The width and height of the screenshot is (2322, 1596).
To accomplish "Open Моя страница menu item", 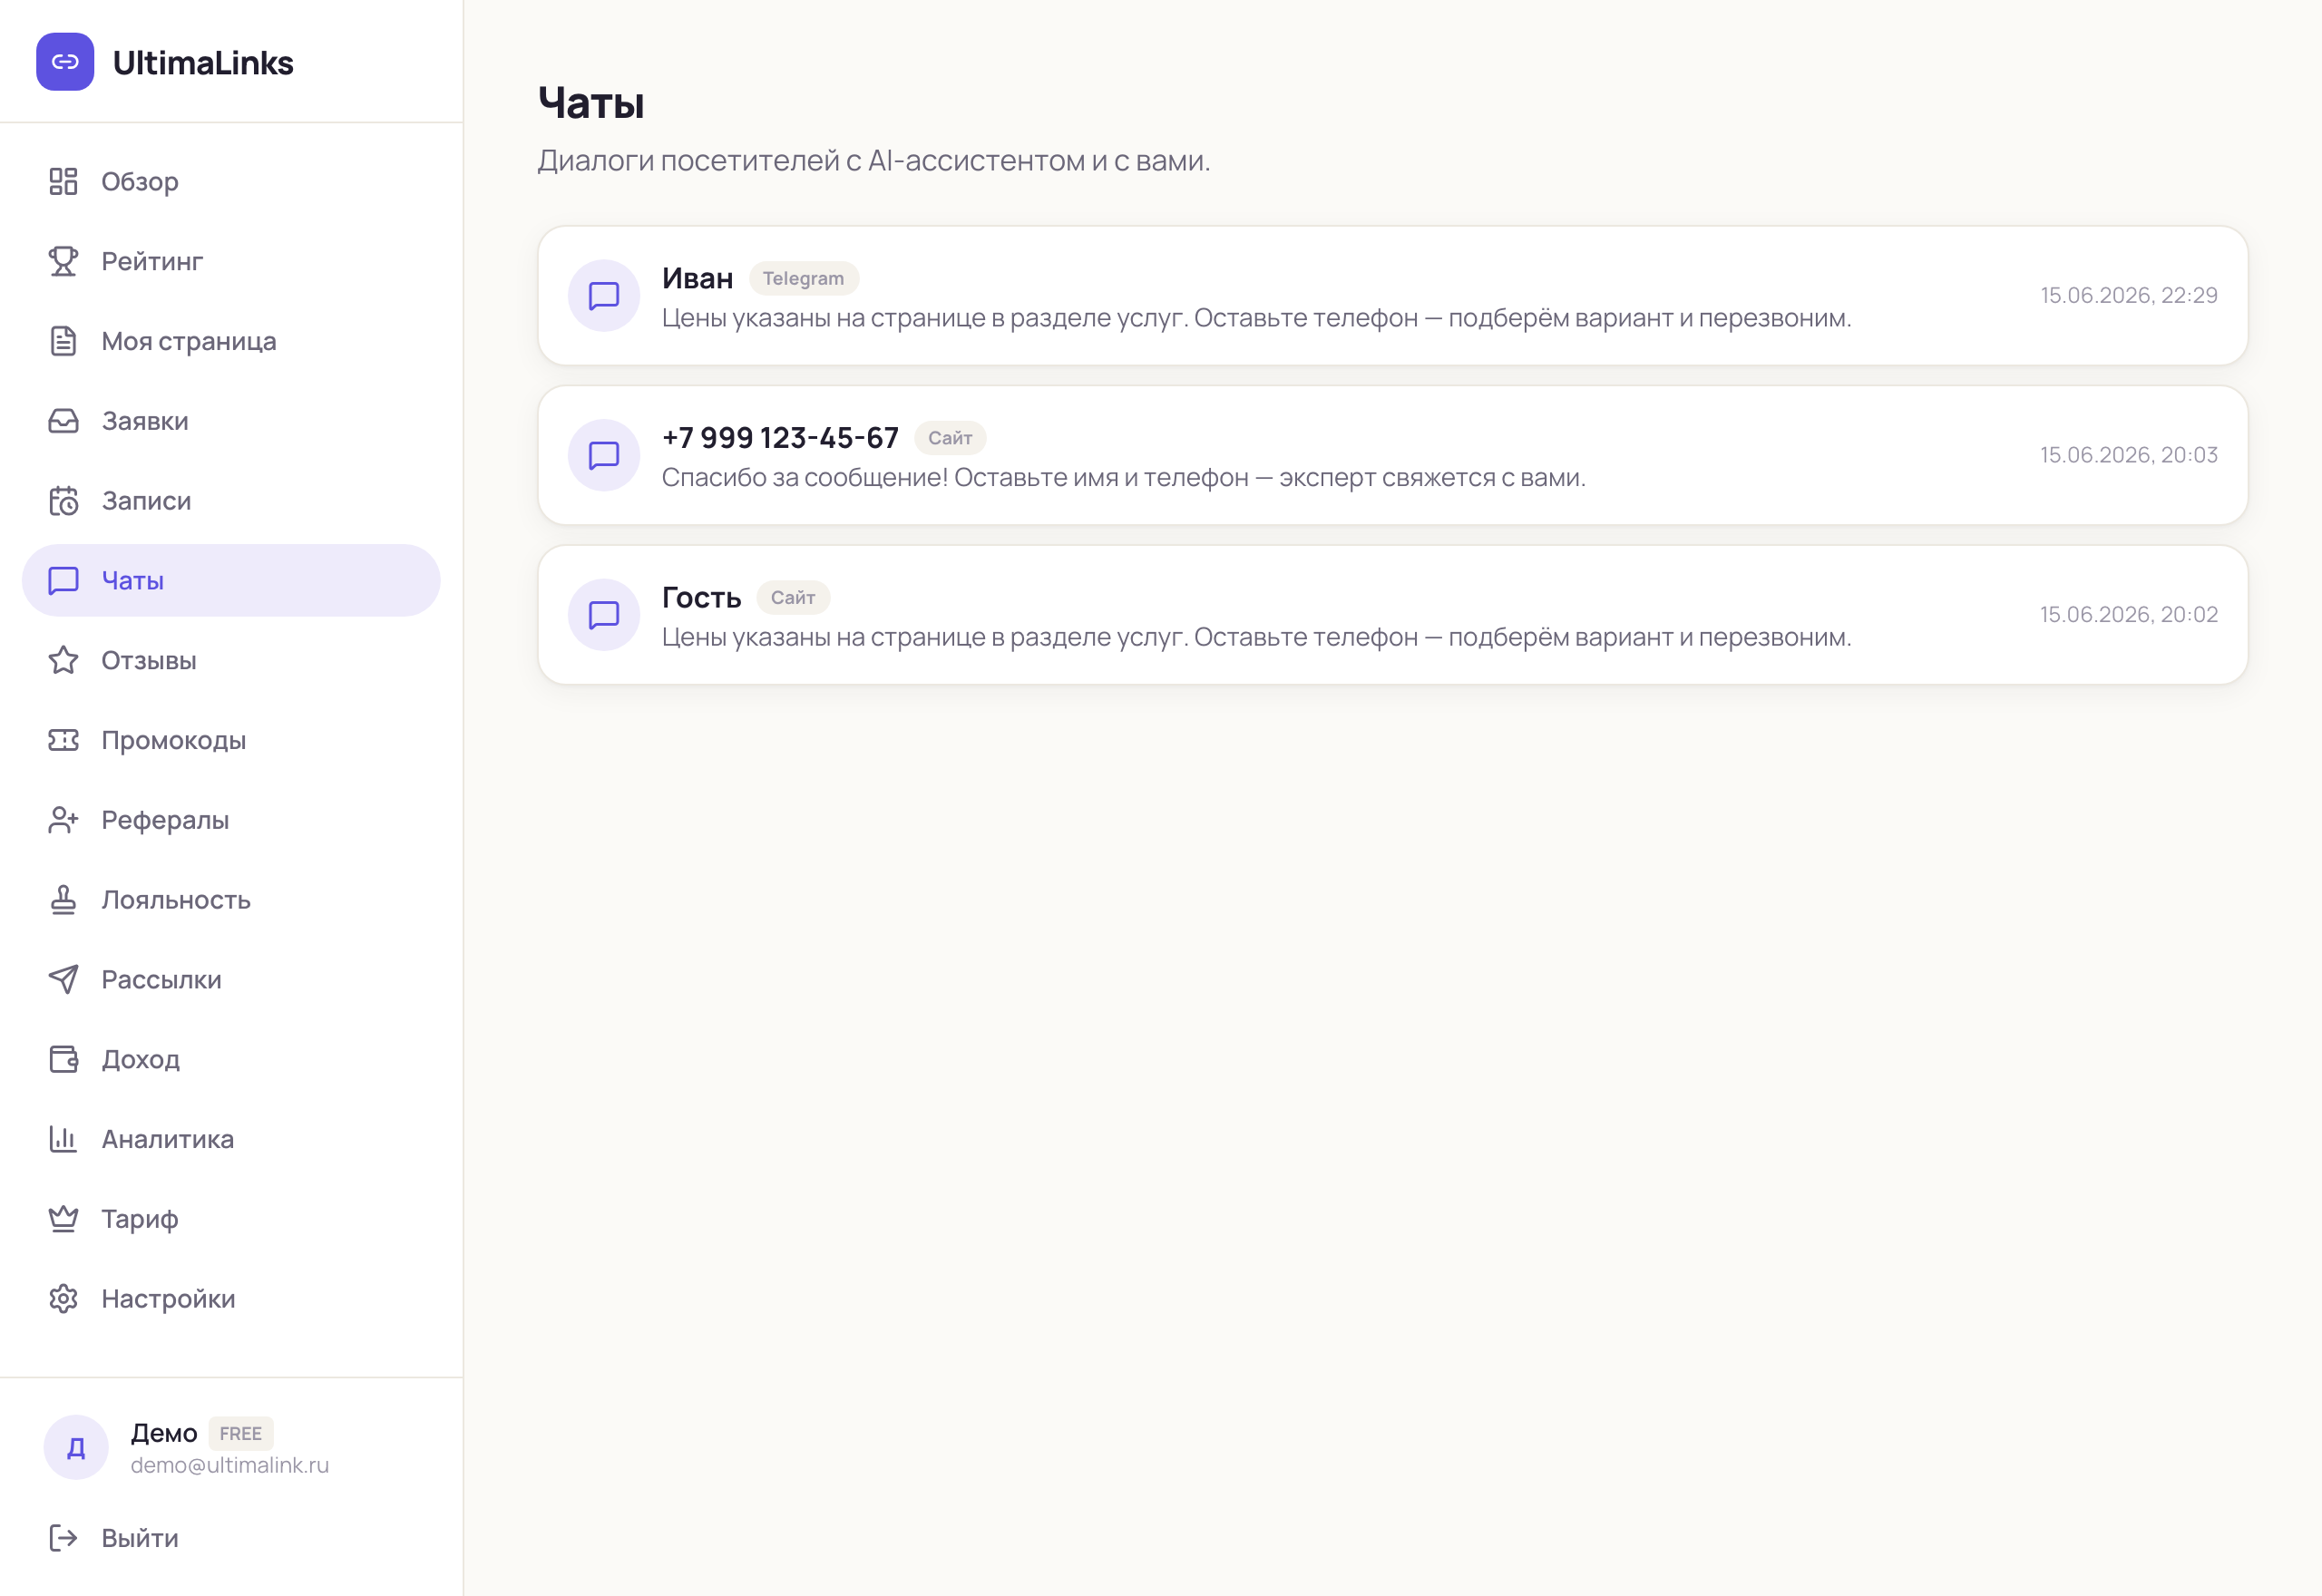I will pos(231,341).
